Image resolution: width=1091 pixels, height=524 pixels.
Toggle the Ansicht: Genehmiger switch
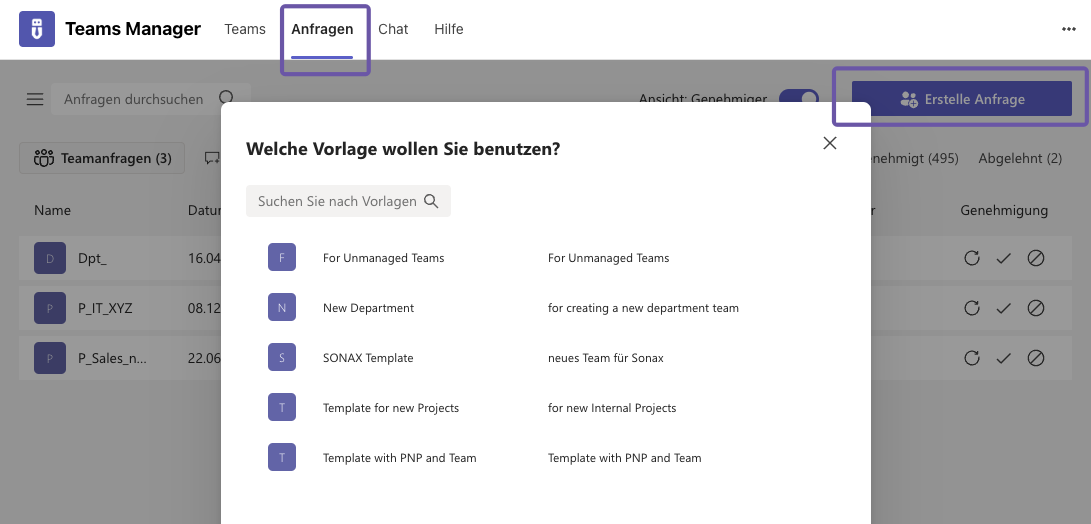(799, 98)
